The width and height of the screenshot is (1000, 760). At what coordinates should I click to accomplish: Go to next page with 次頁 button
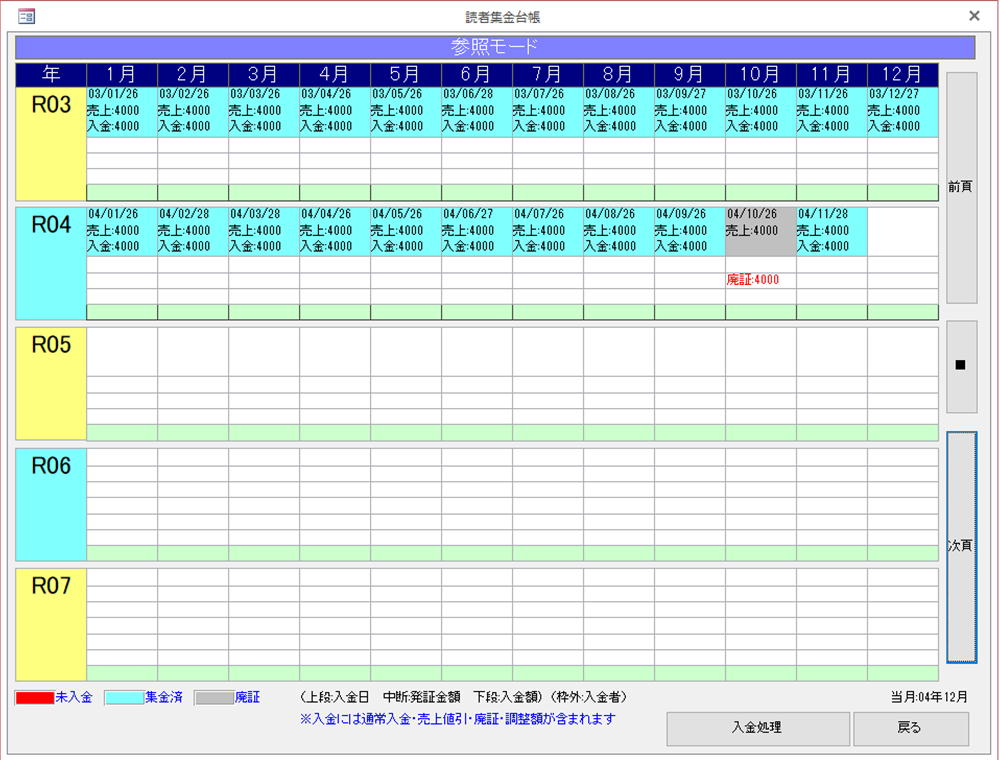coord(961,547)
